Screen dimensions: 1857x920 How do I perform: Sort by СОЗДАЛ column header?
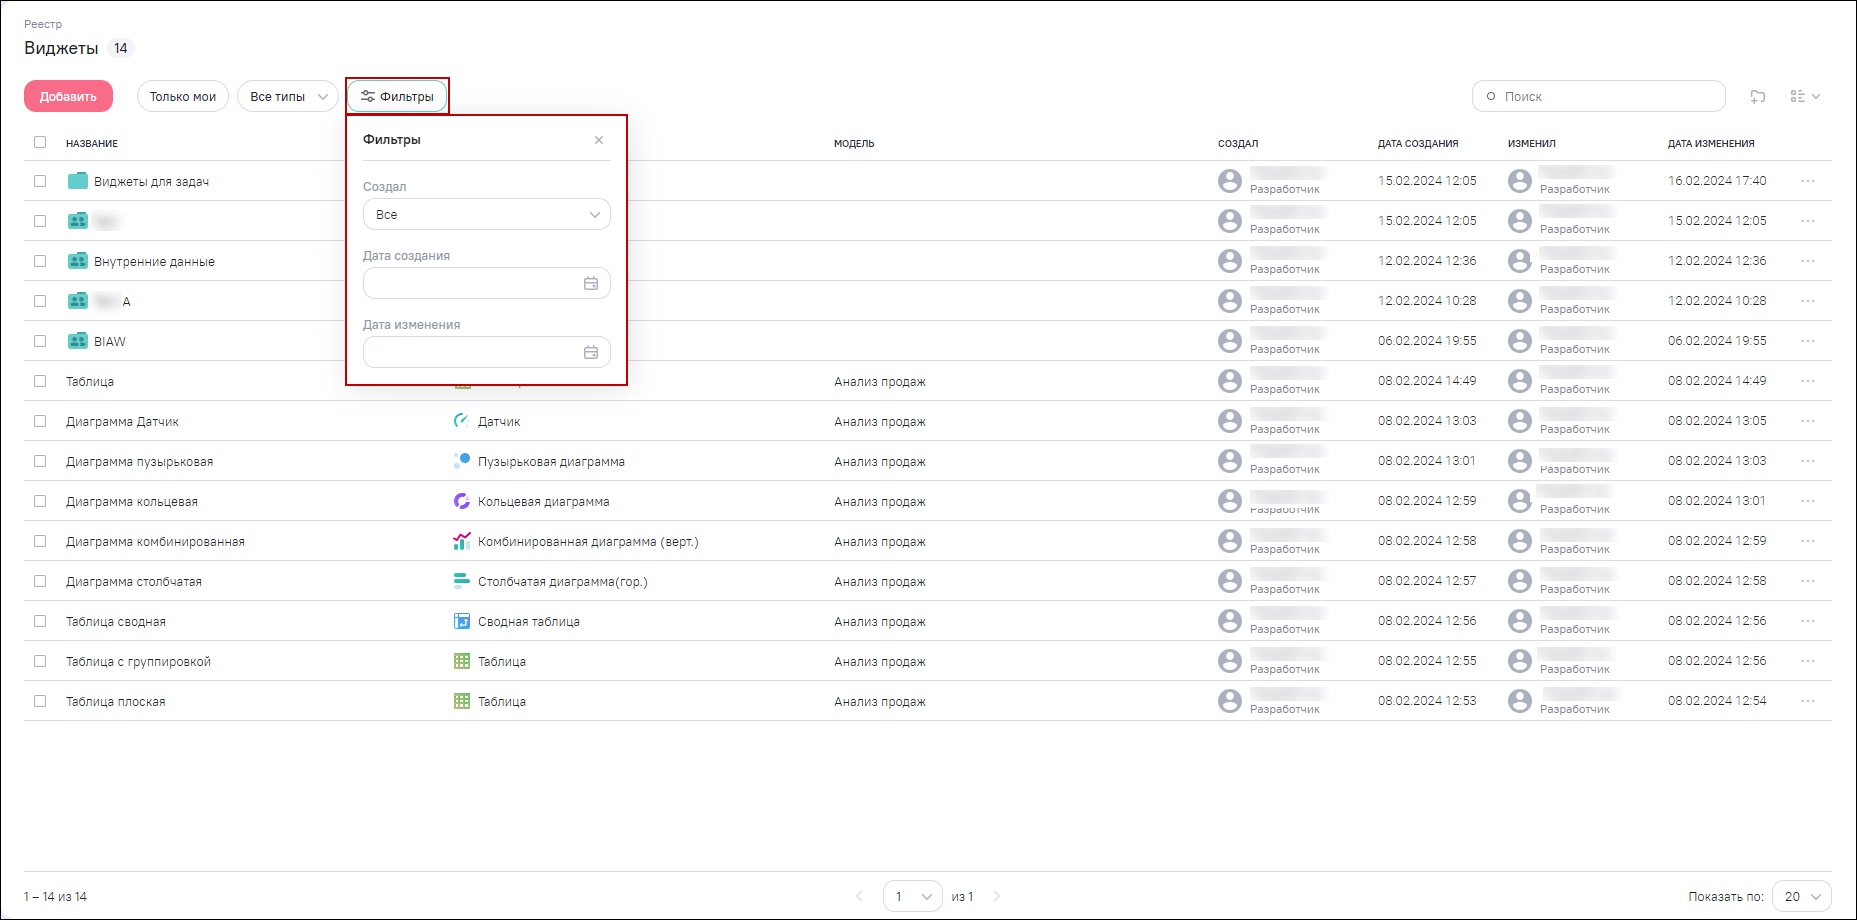(1238, 143)
